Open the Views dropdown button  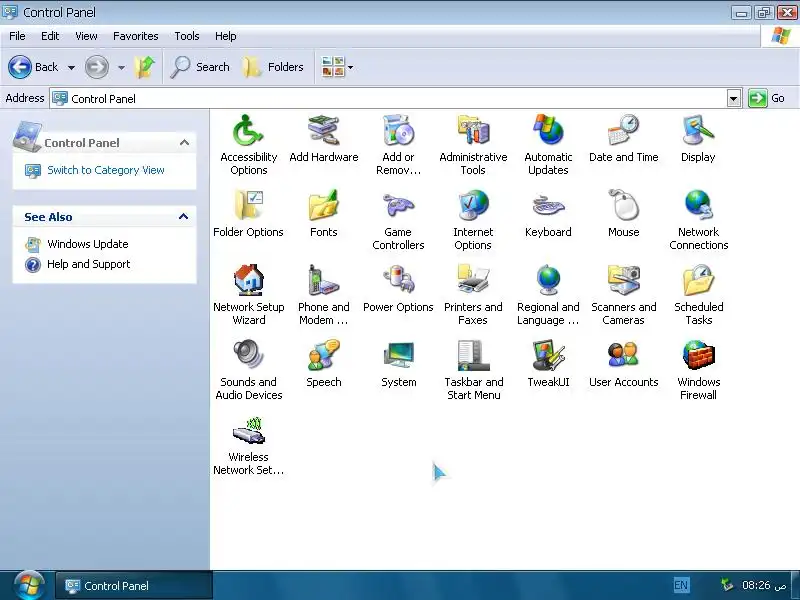337,67
